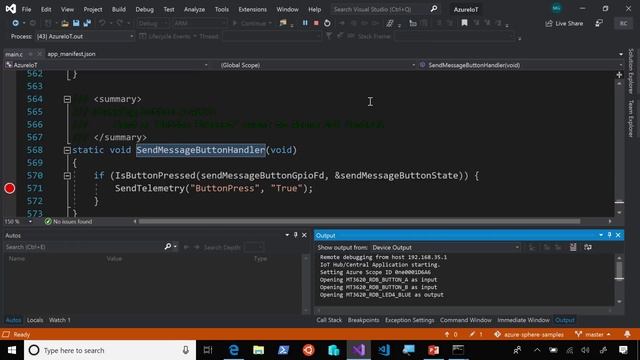This screenshot has height=360, width=640.
Task: Click the Search Visual Studio box
Action: (385, 9)
